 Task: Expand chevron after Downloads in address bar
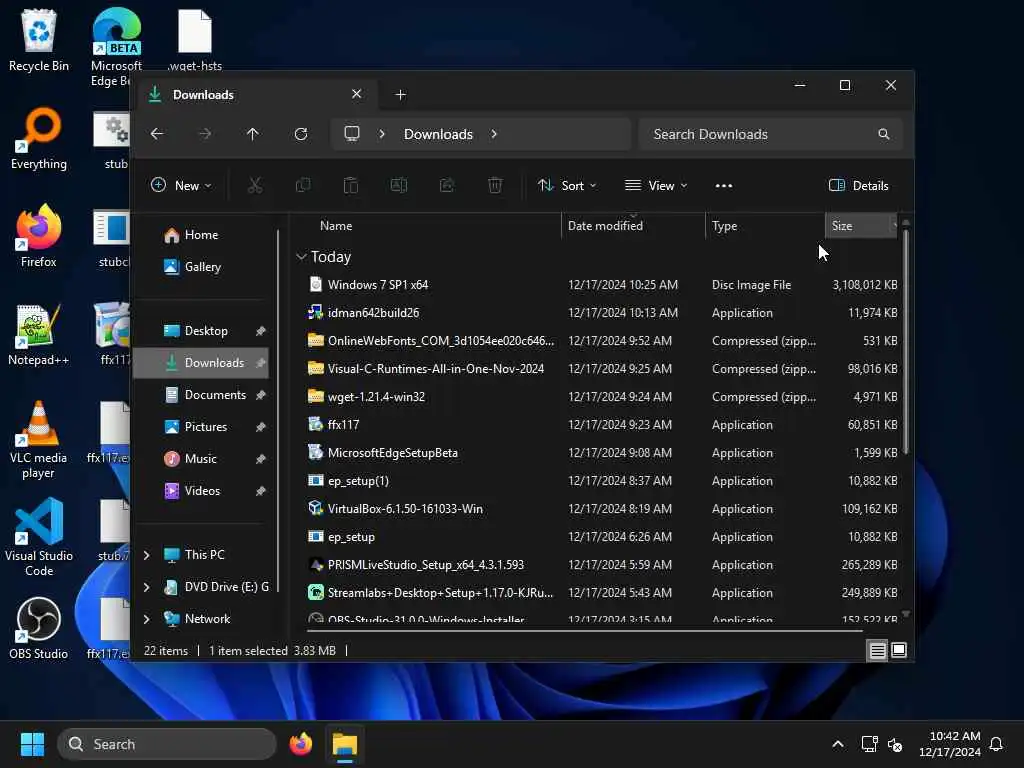pos(494,134)
